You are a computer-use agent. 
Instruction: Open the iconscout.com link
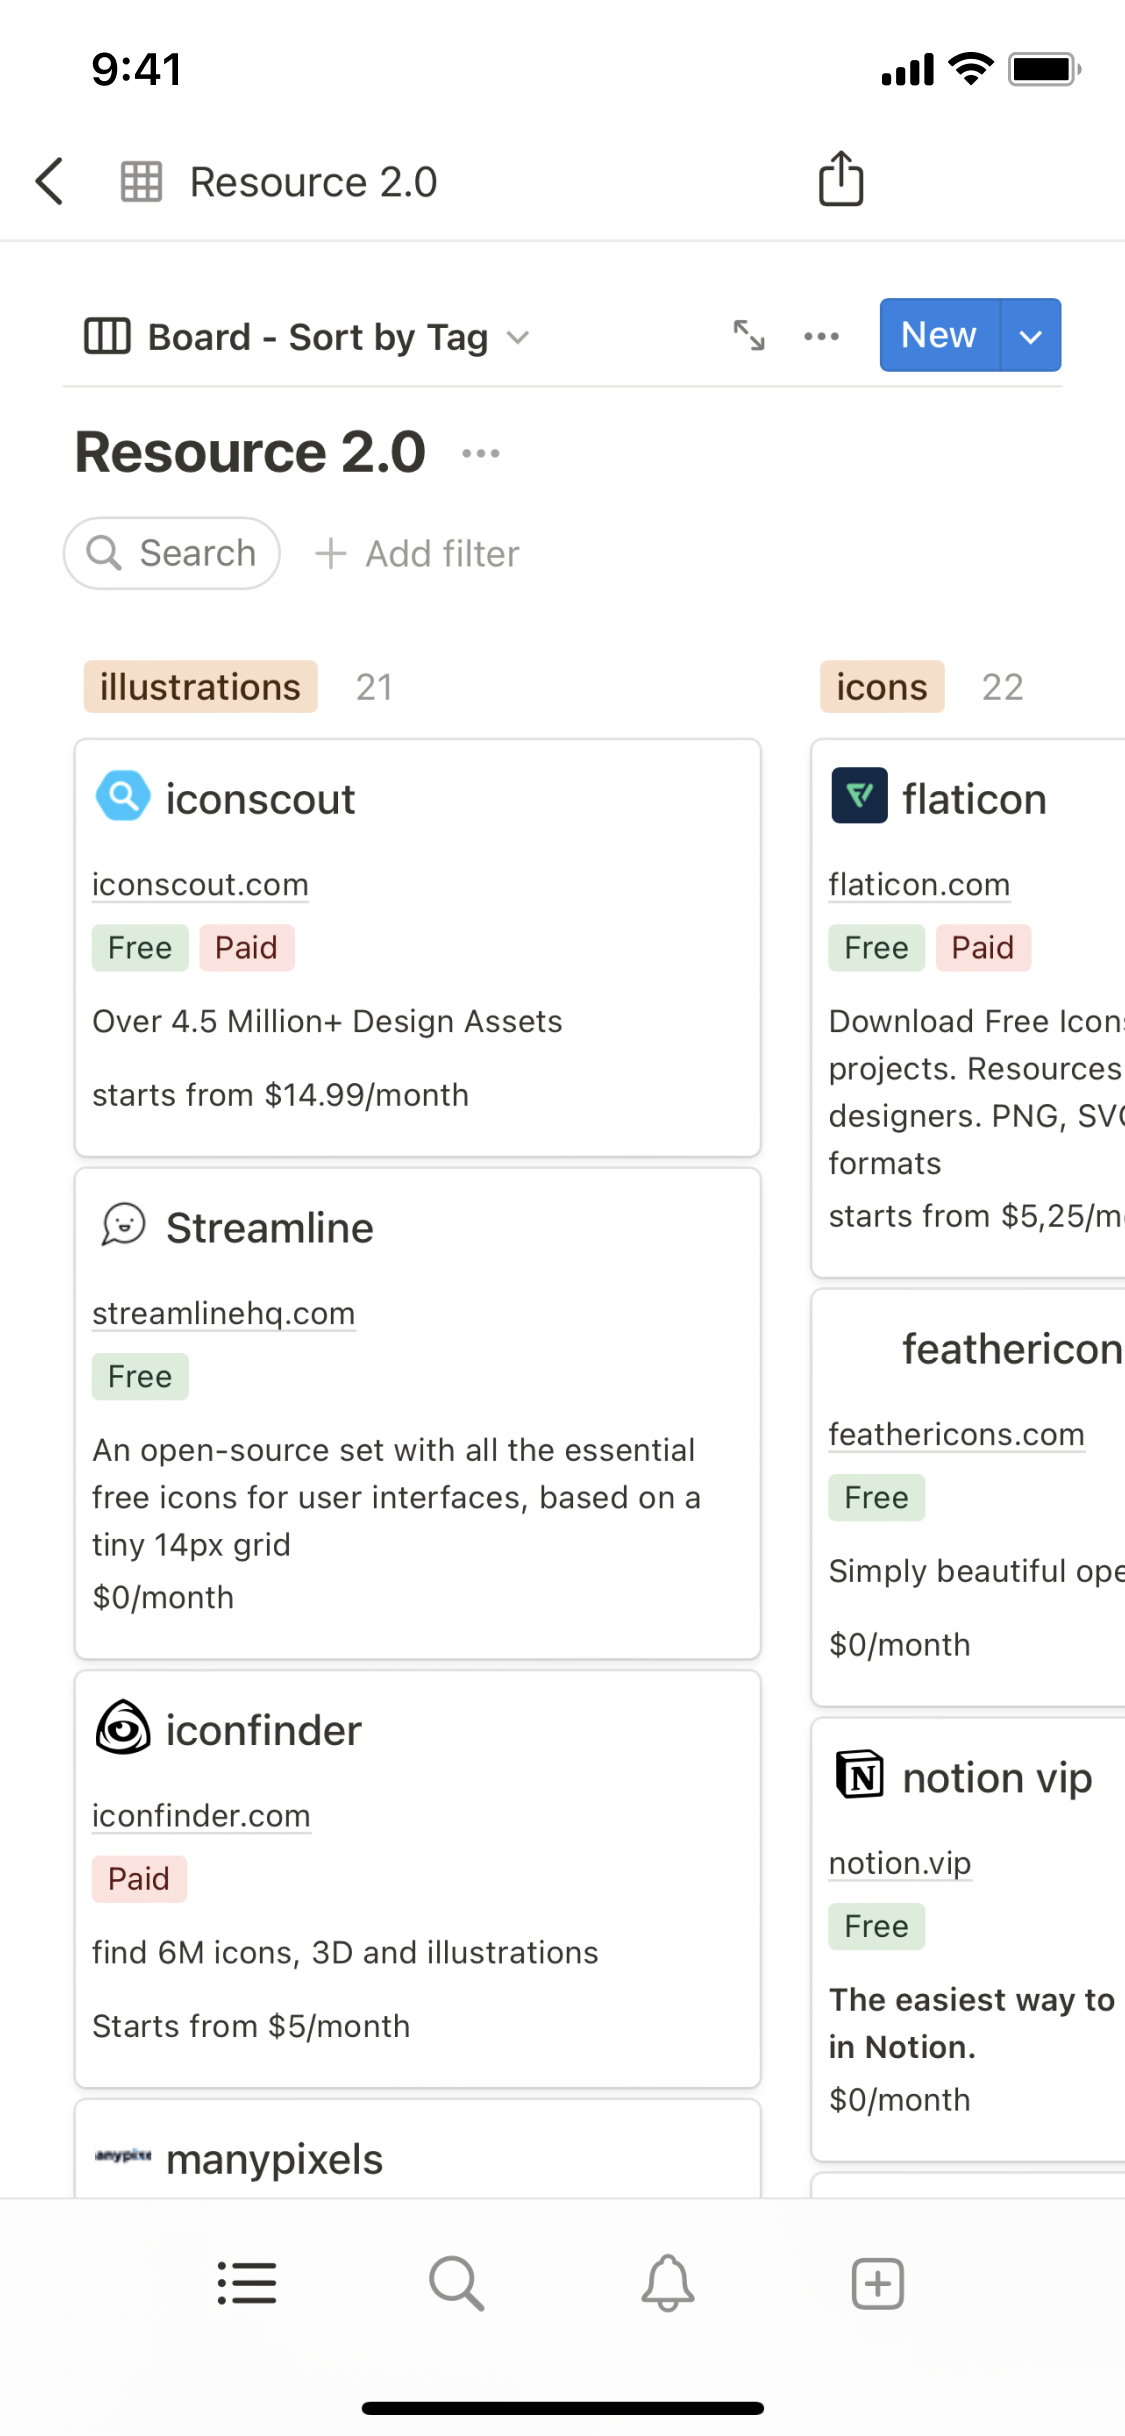[200, 885]
